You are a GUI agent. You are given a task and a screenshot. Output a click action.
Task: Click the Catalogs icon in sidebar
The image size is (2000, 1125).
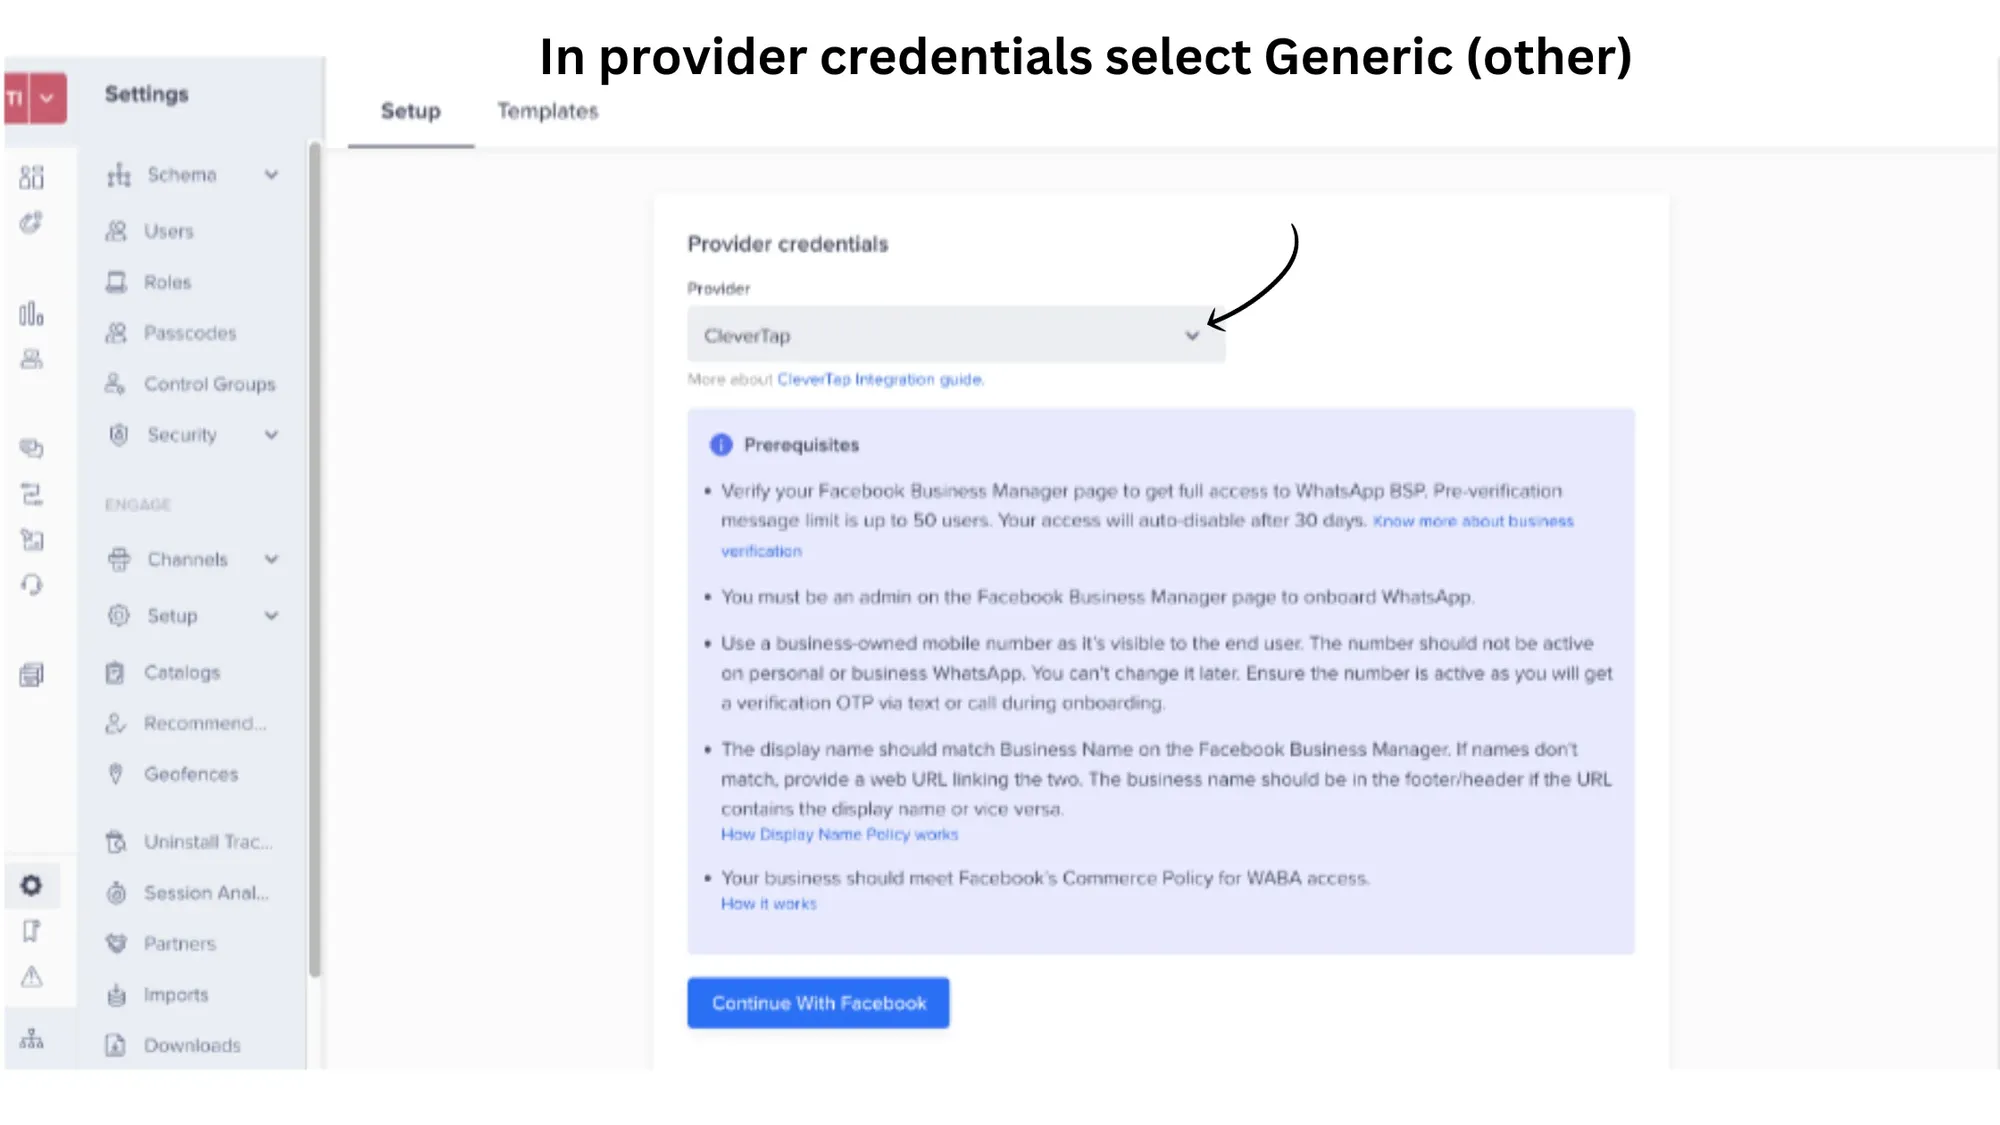click(x=116, y=672)
